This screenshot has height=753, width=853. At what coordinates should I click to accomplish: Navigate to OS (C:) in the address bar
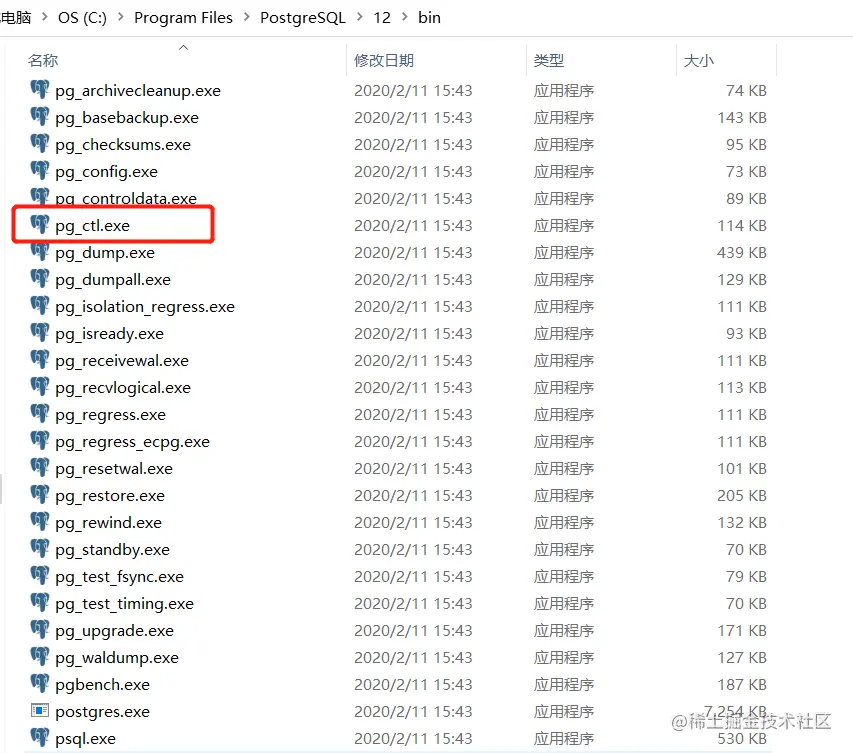[82, 18]
